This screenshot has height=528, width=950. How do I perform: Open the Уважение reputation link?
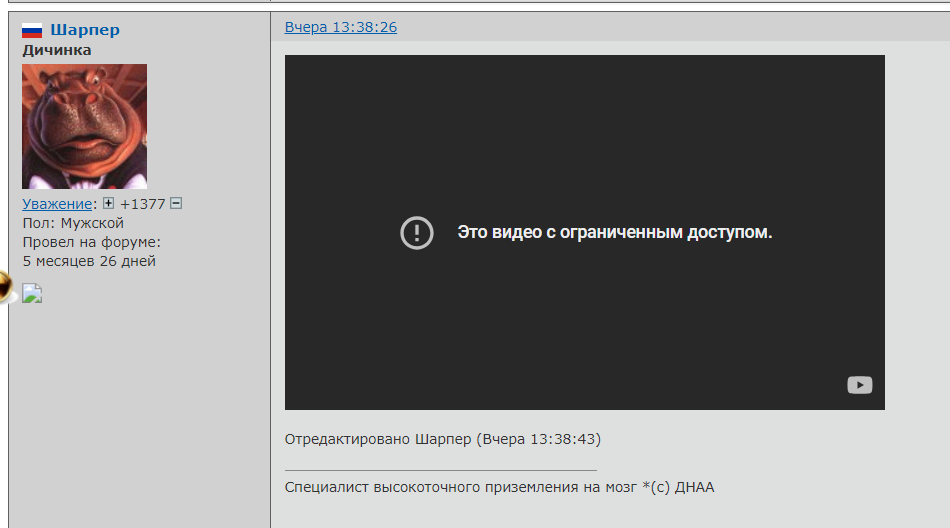coord(57,204)
